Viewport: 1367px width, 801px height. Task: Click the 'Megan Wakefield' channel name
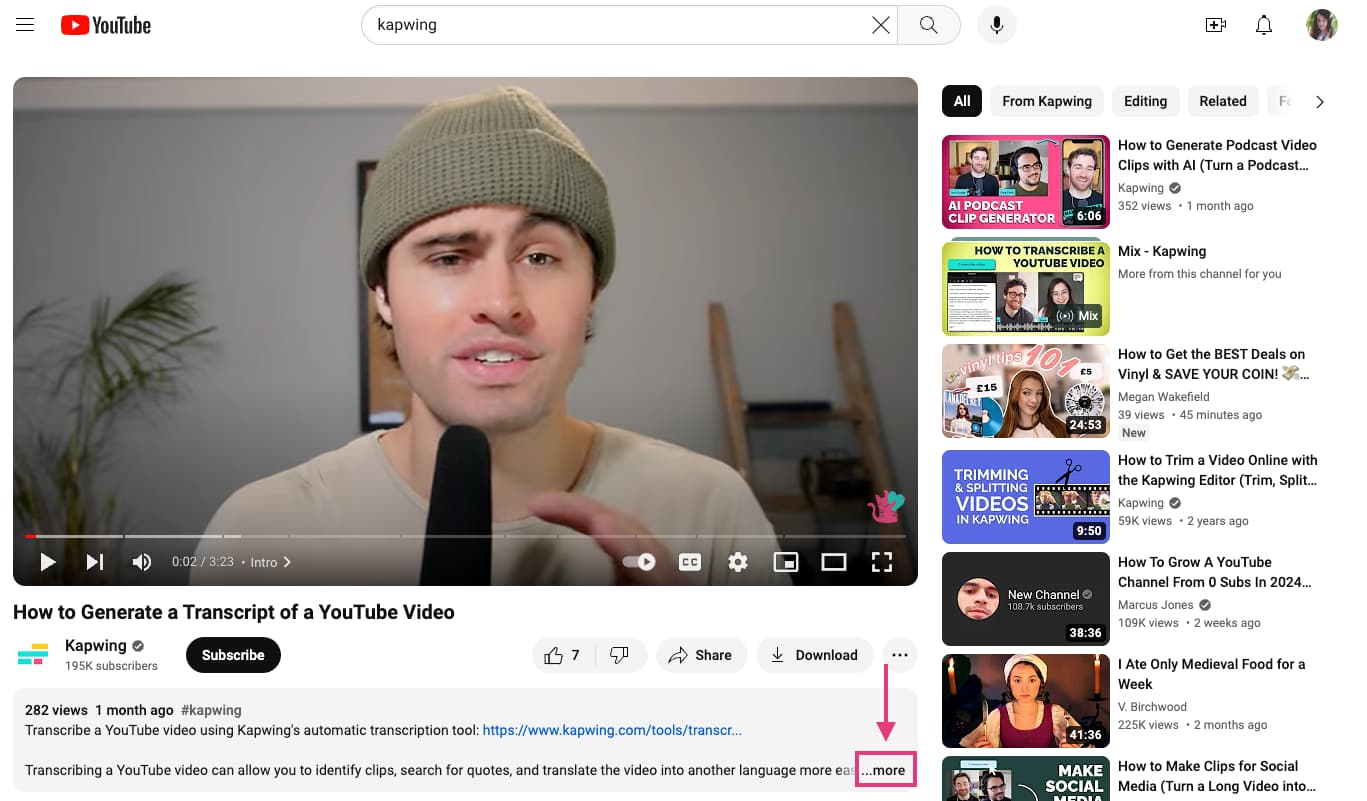1164,397
